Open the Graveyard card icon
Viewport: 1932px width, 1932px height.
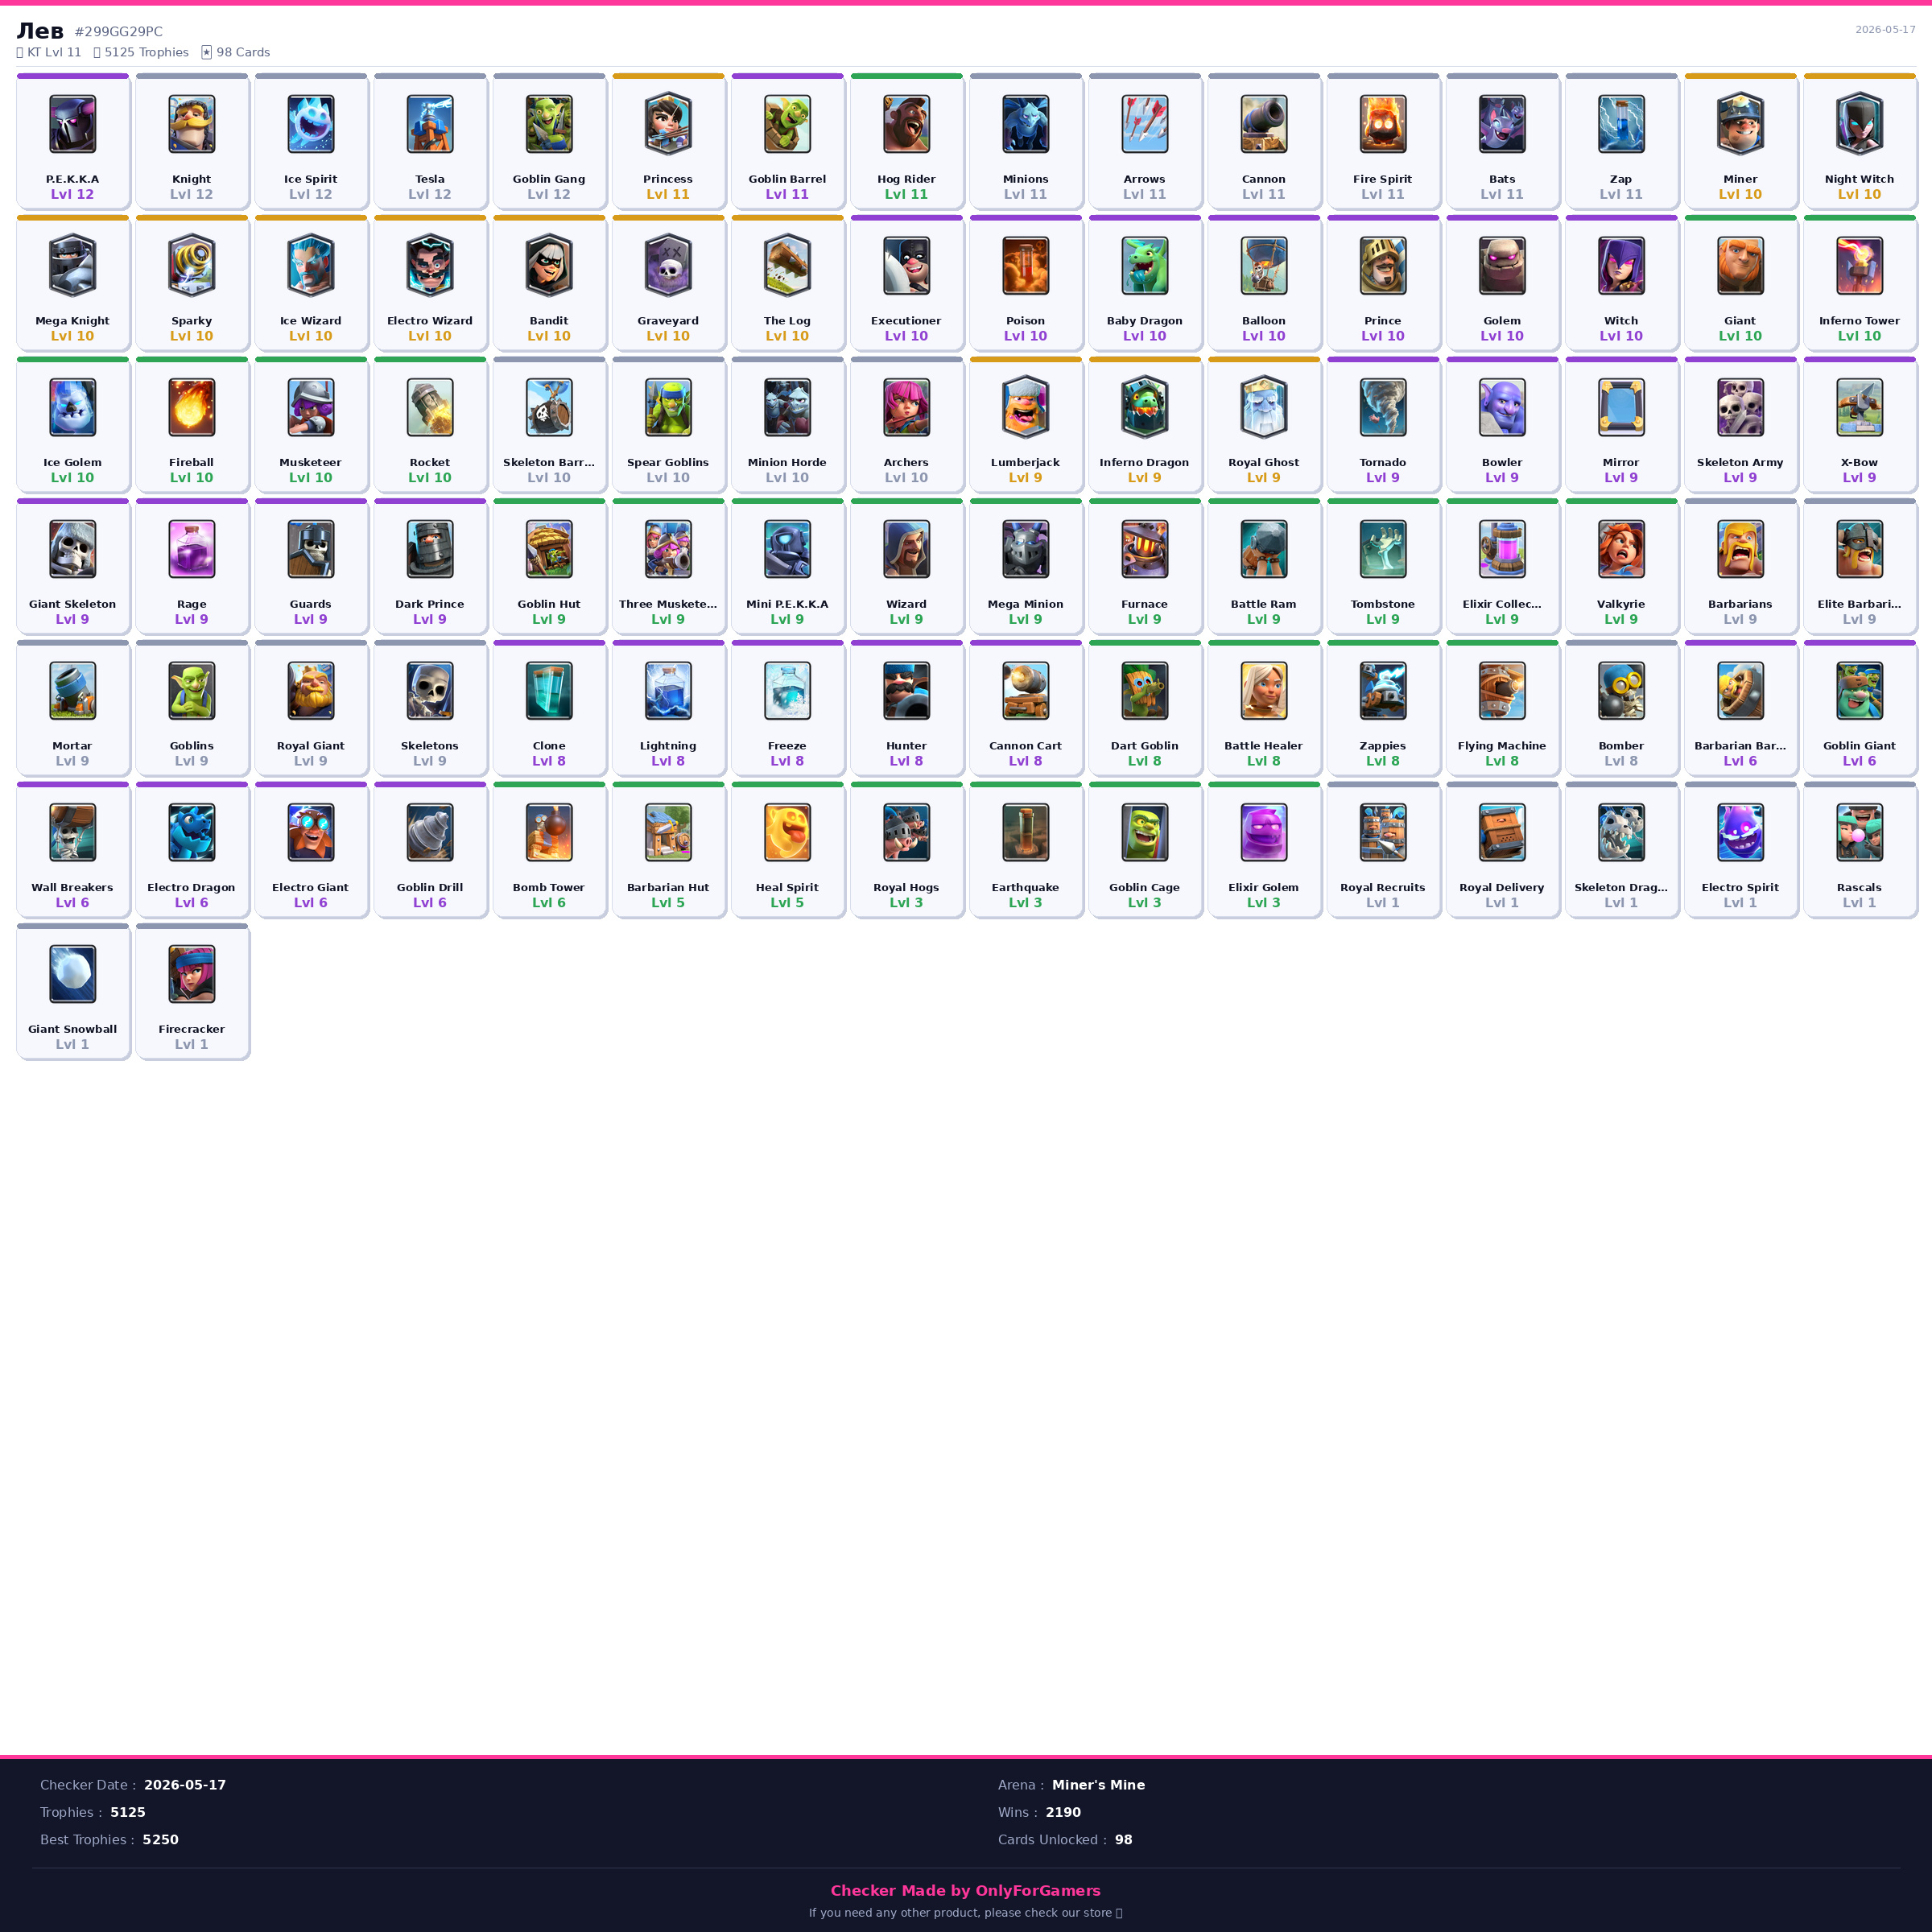click(668, 266)
